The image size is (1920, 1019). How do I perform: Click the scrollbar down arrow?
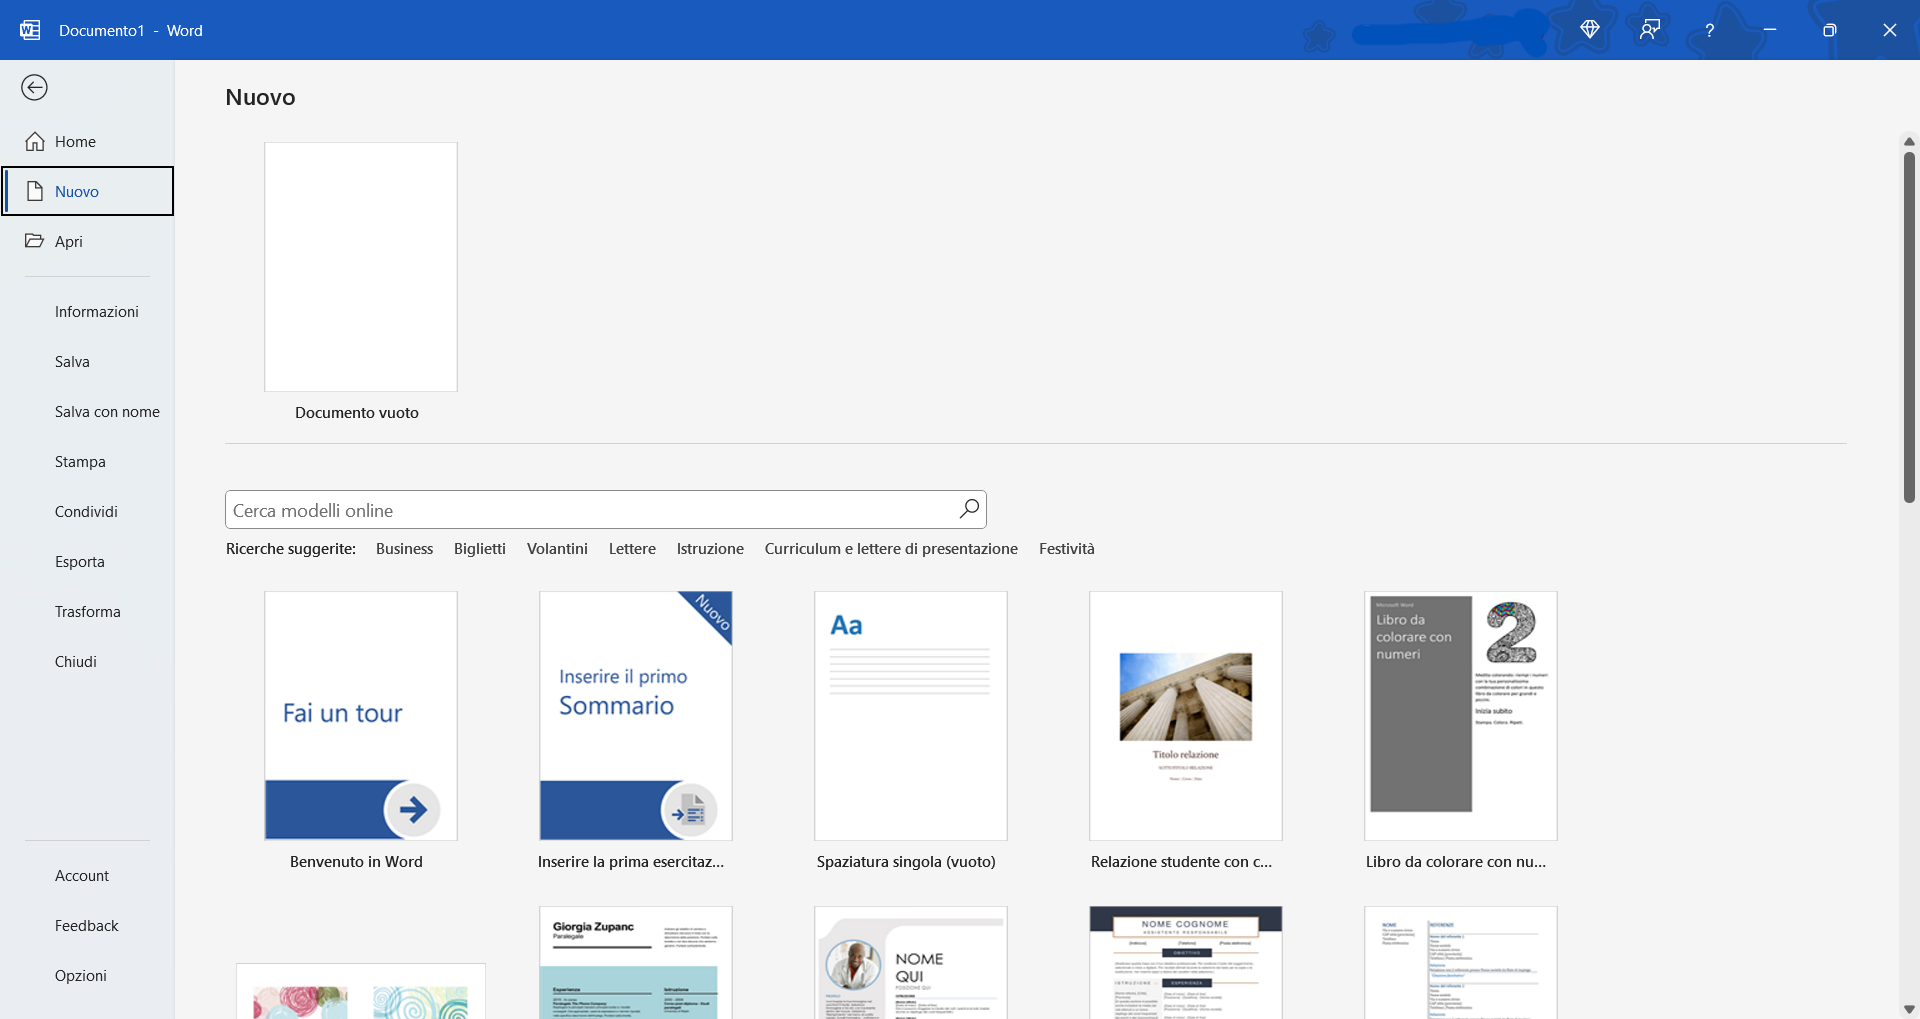[x=1910, y=1009]
